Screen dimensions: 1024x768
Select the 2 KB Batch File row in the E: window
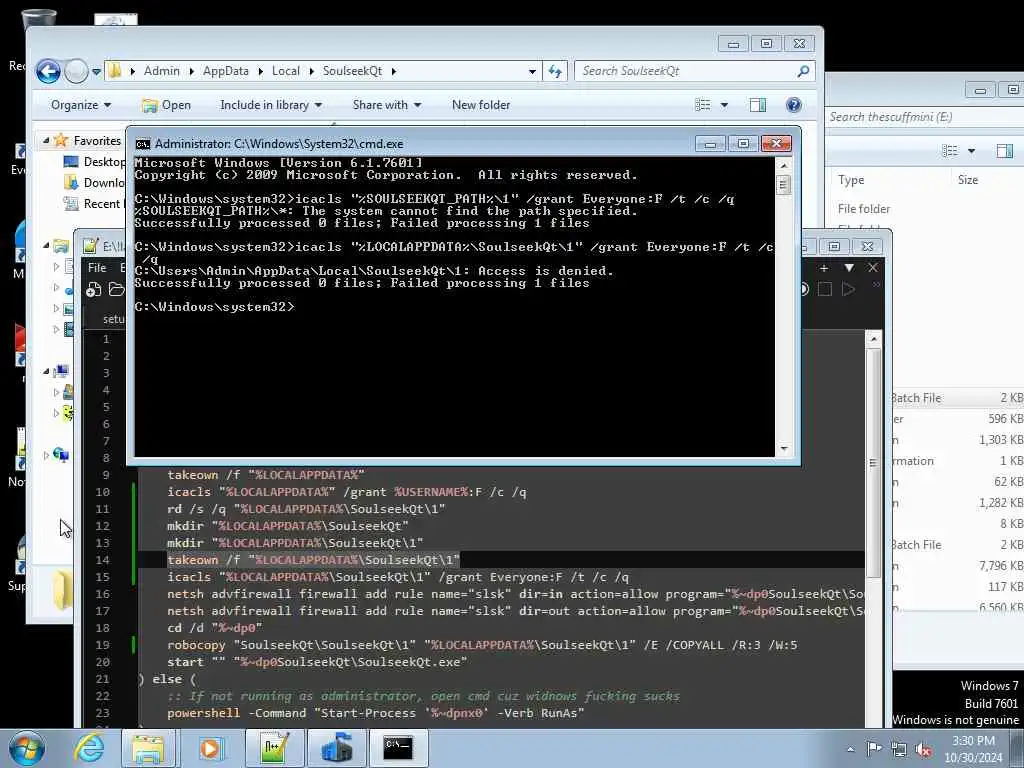tap(957, 398)
